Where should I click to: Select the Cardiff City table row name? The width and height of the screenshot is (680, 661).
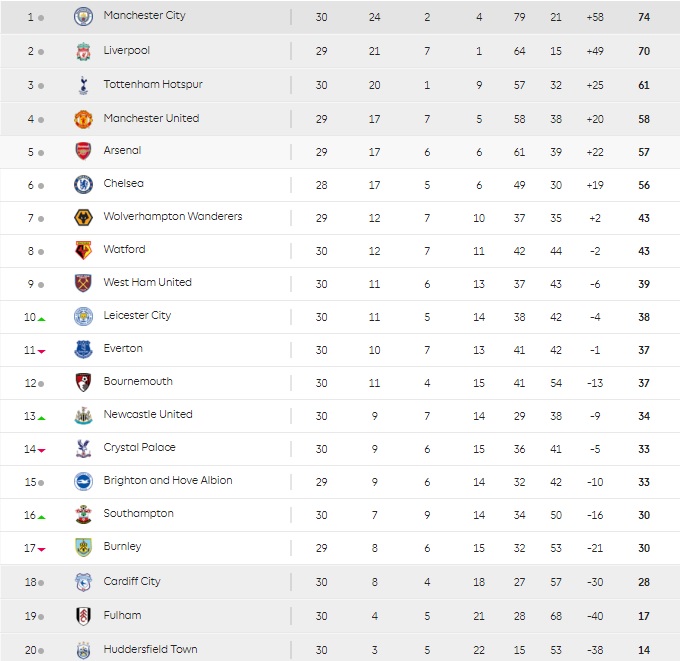pyautogui.click(x=132, y=582)
